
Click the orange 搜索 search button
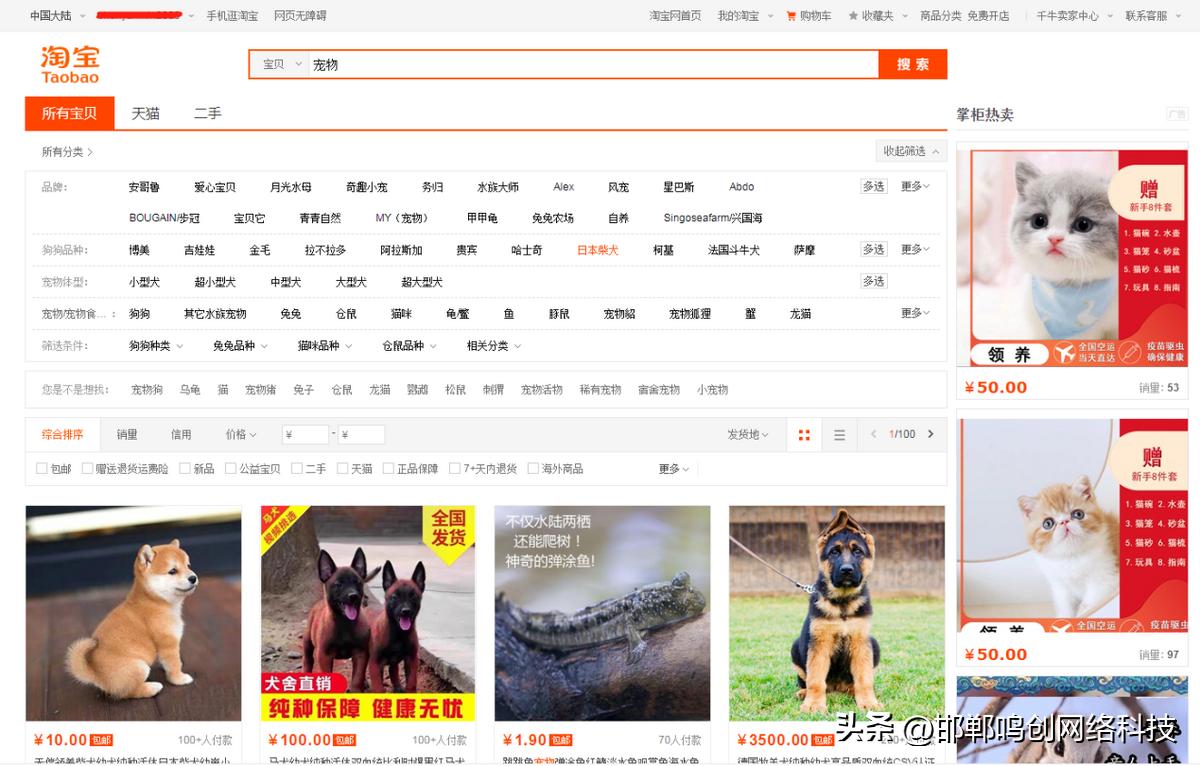pos(913,64)
